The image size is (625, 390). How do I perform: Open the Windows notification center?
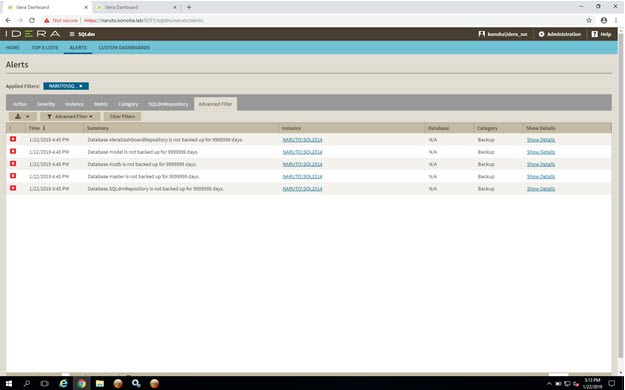pyautogui.click(x=611, y=384)
